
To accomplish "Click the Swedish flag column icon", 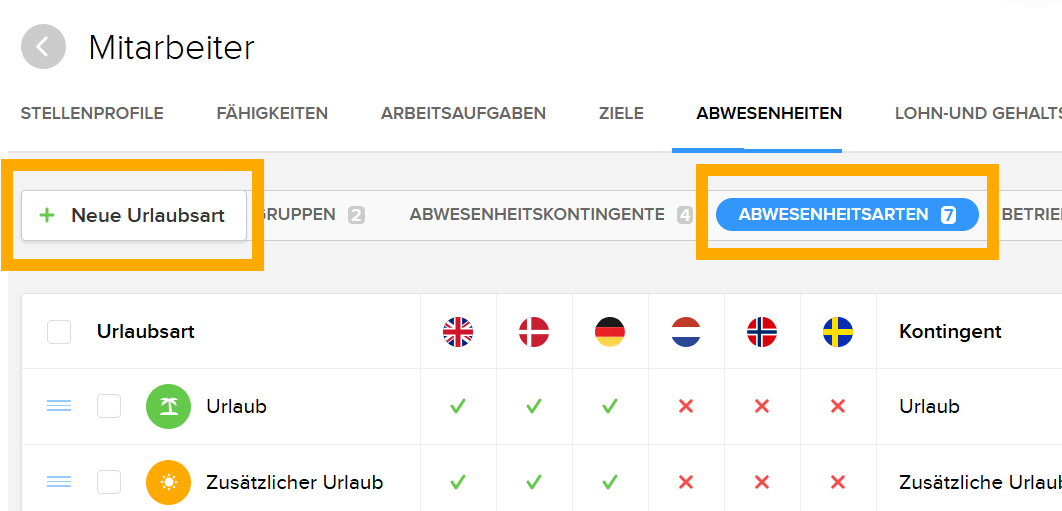I will (838, 332).
